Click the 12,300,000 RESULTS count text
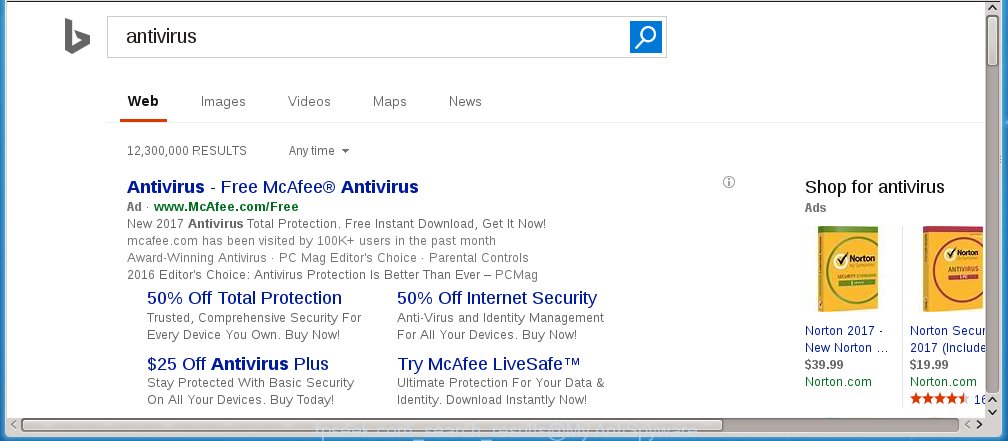1008x441 pixels. (187, 151)
